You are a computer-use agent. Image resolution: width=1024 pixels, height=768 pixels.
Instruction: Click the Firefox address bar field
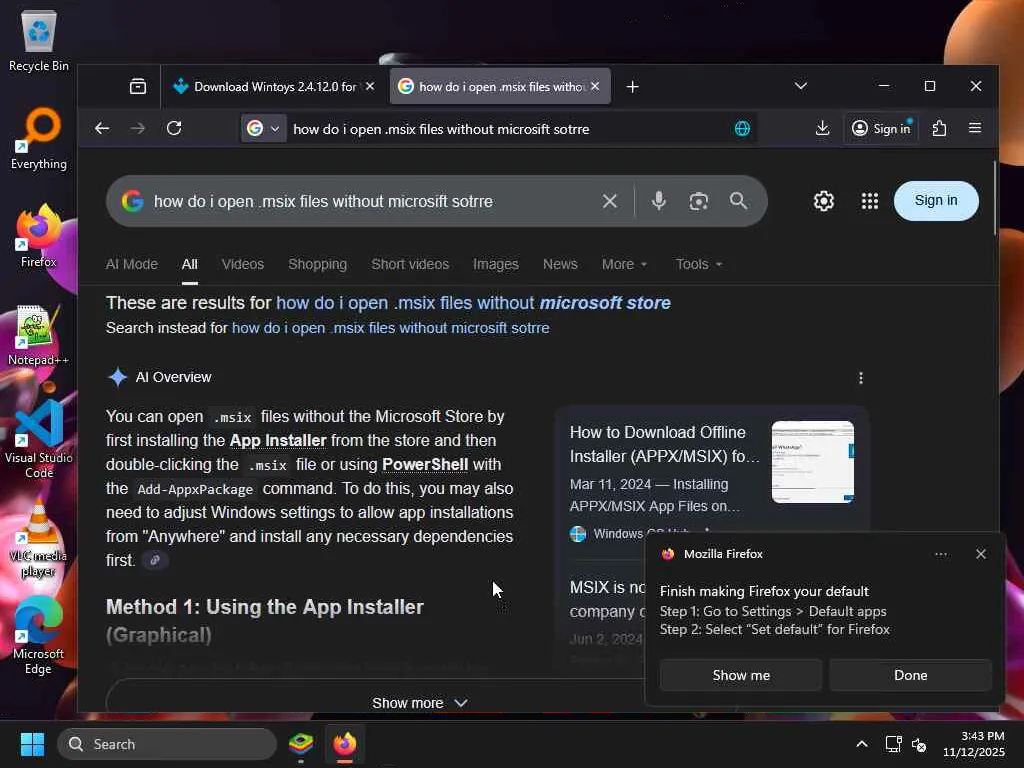click(500, 129)
